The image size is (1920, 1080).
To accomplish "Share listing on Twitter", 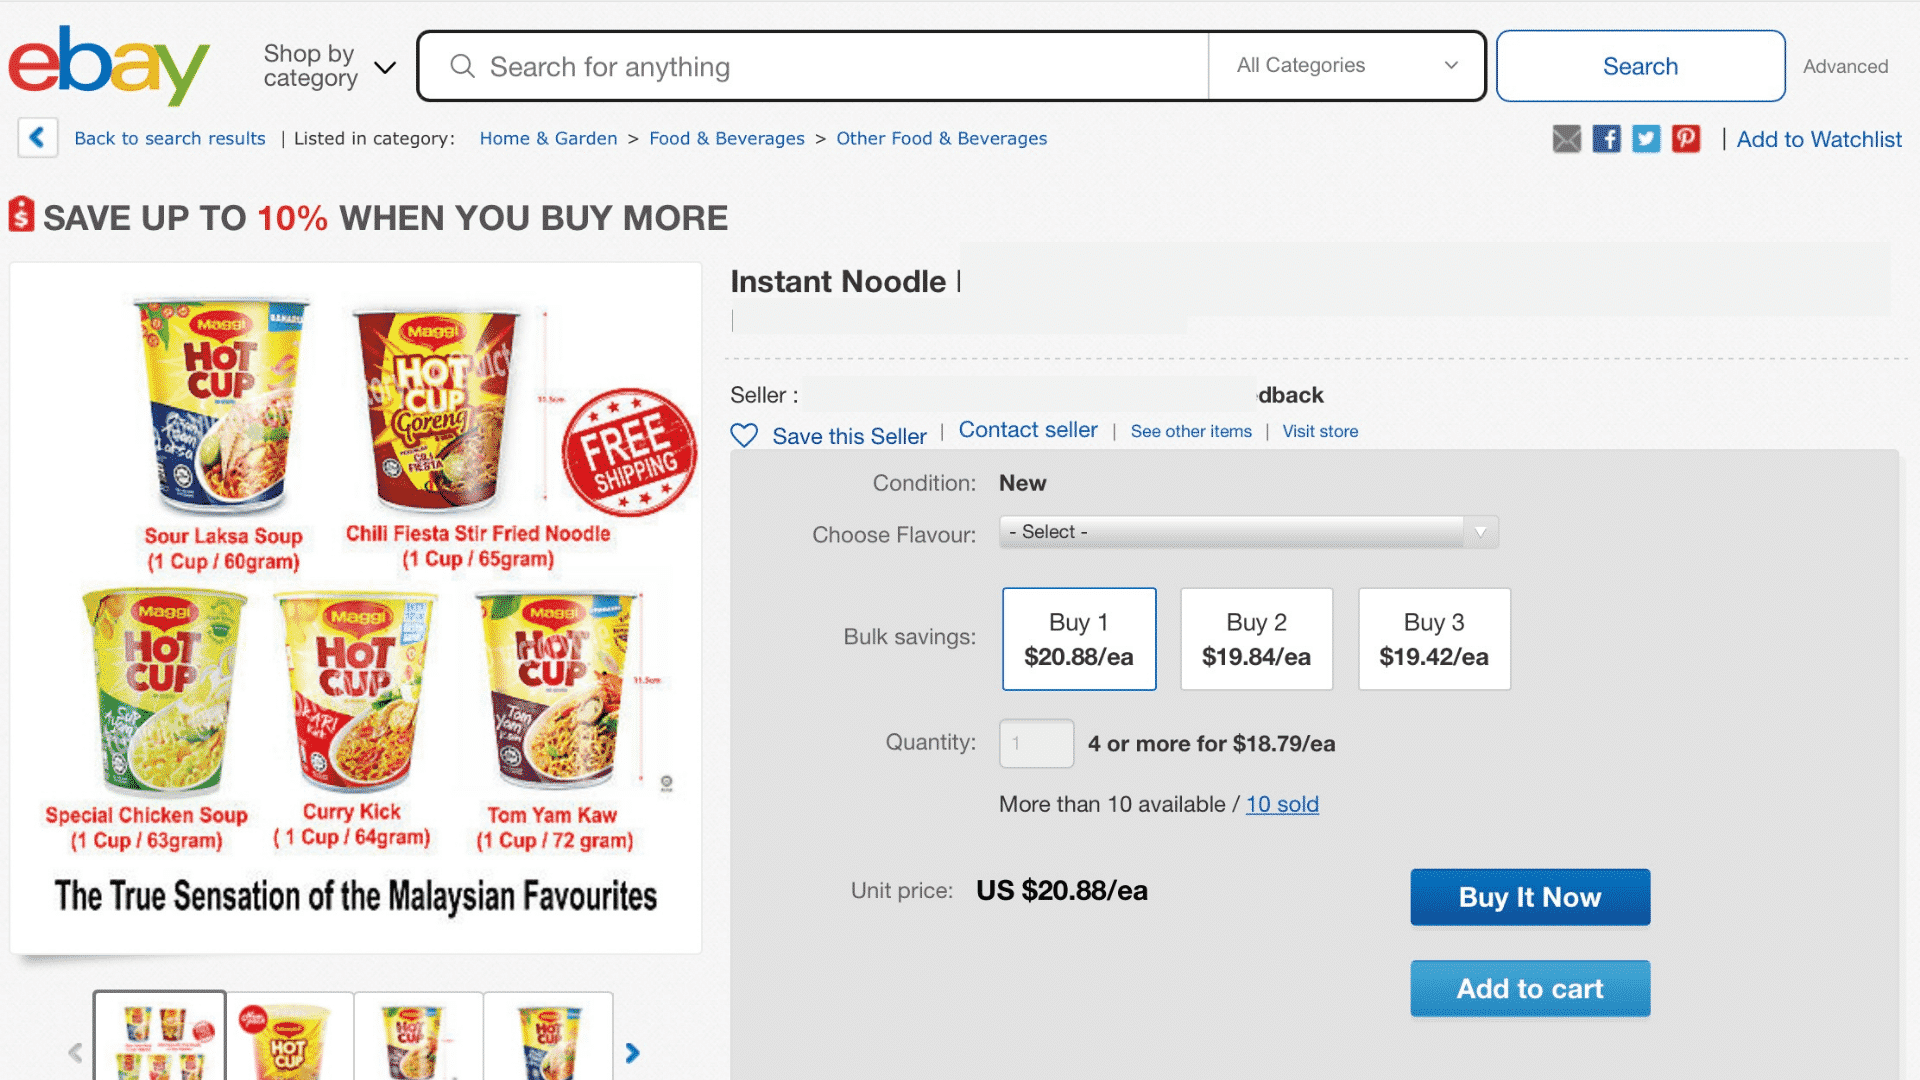I will point(1646,139).
